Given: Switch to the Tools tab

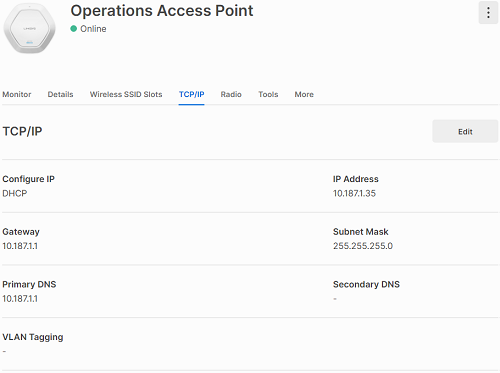Looking at the screenshot, I should 268,94.
